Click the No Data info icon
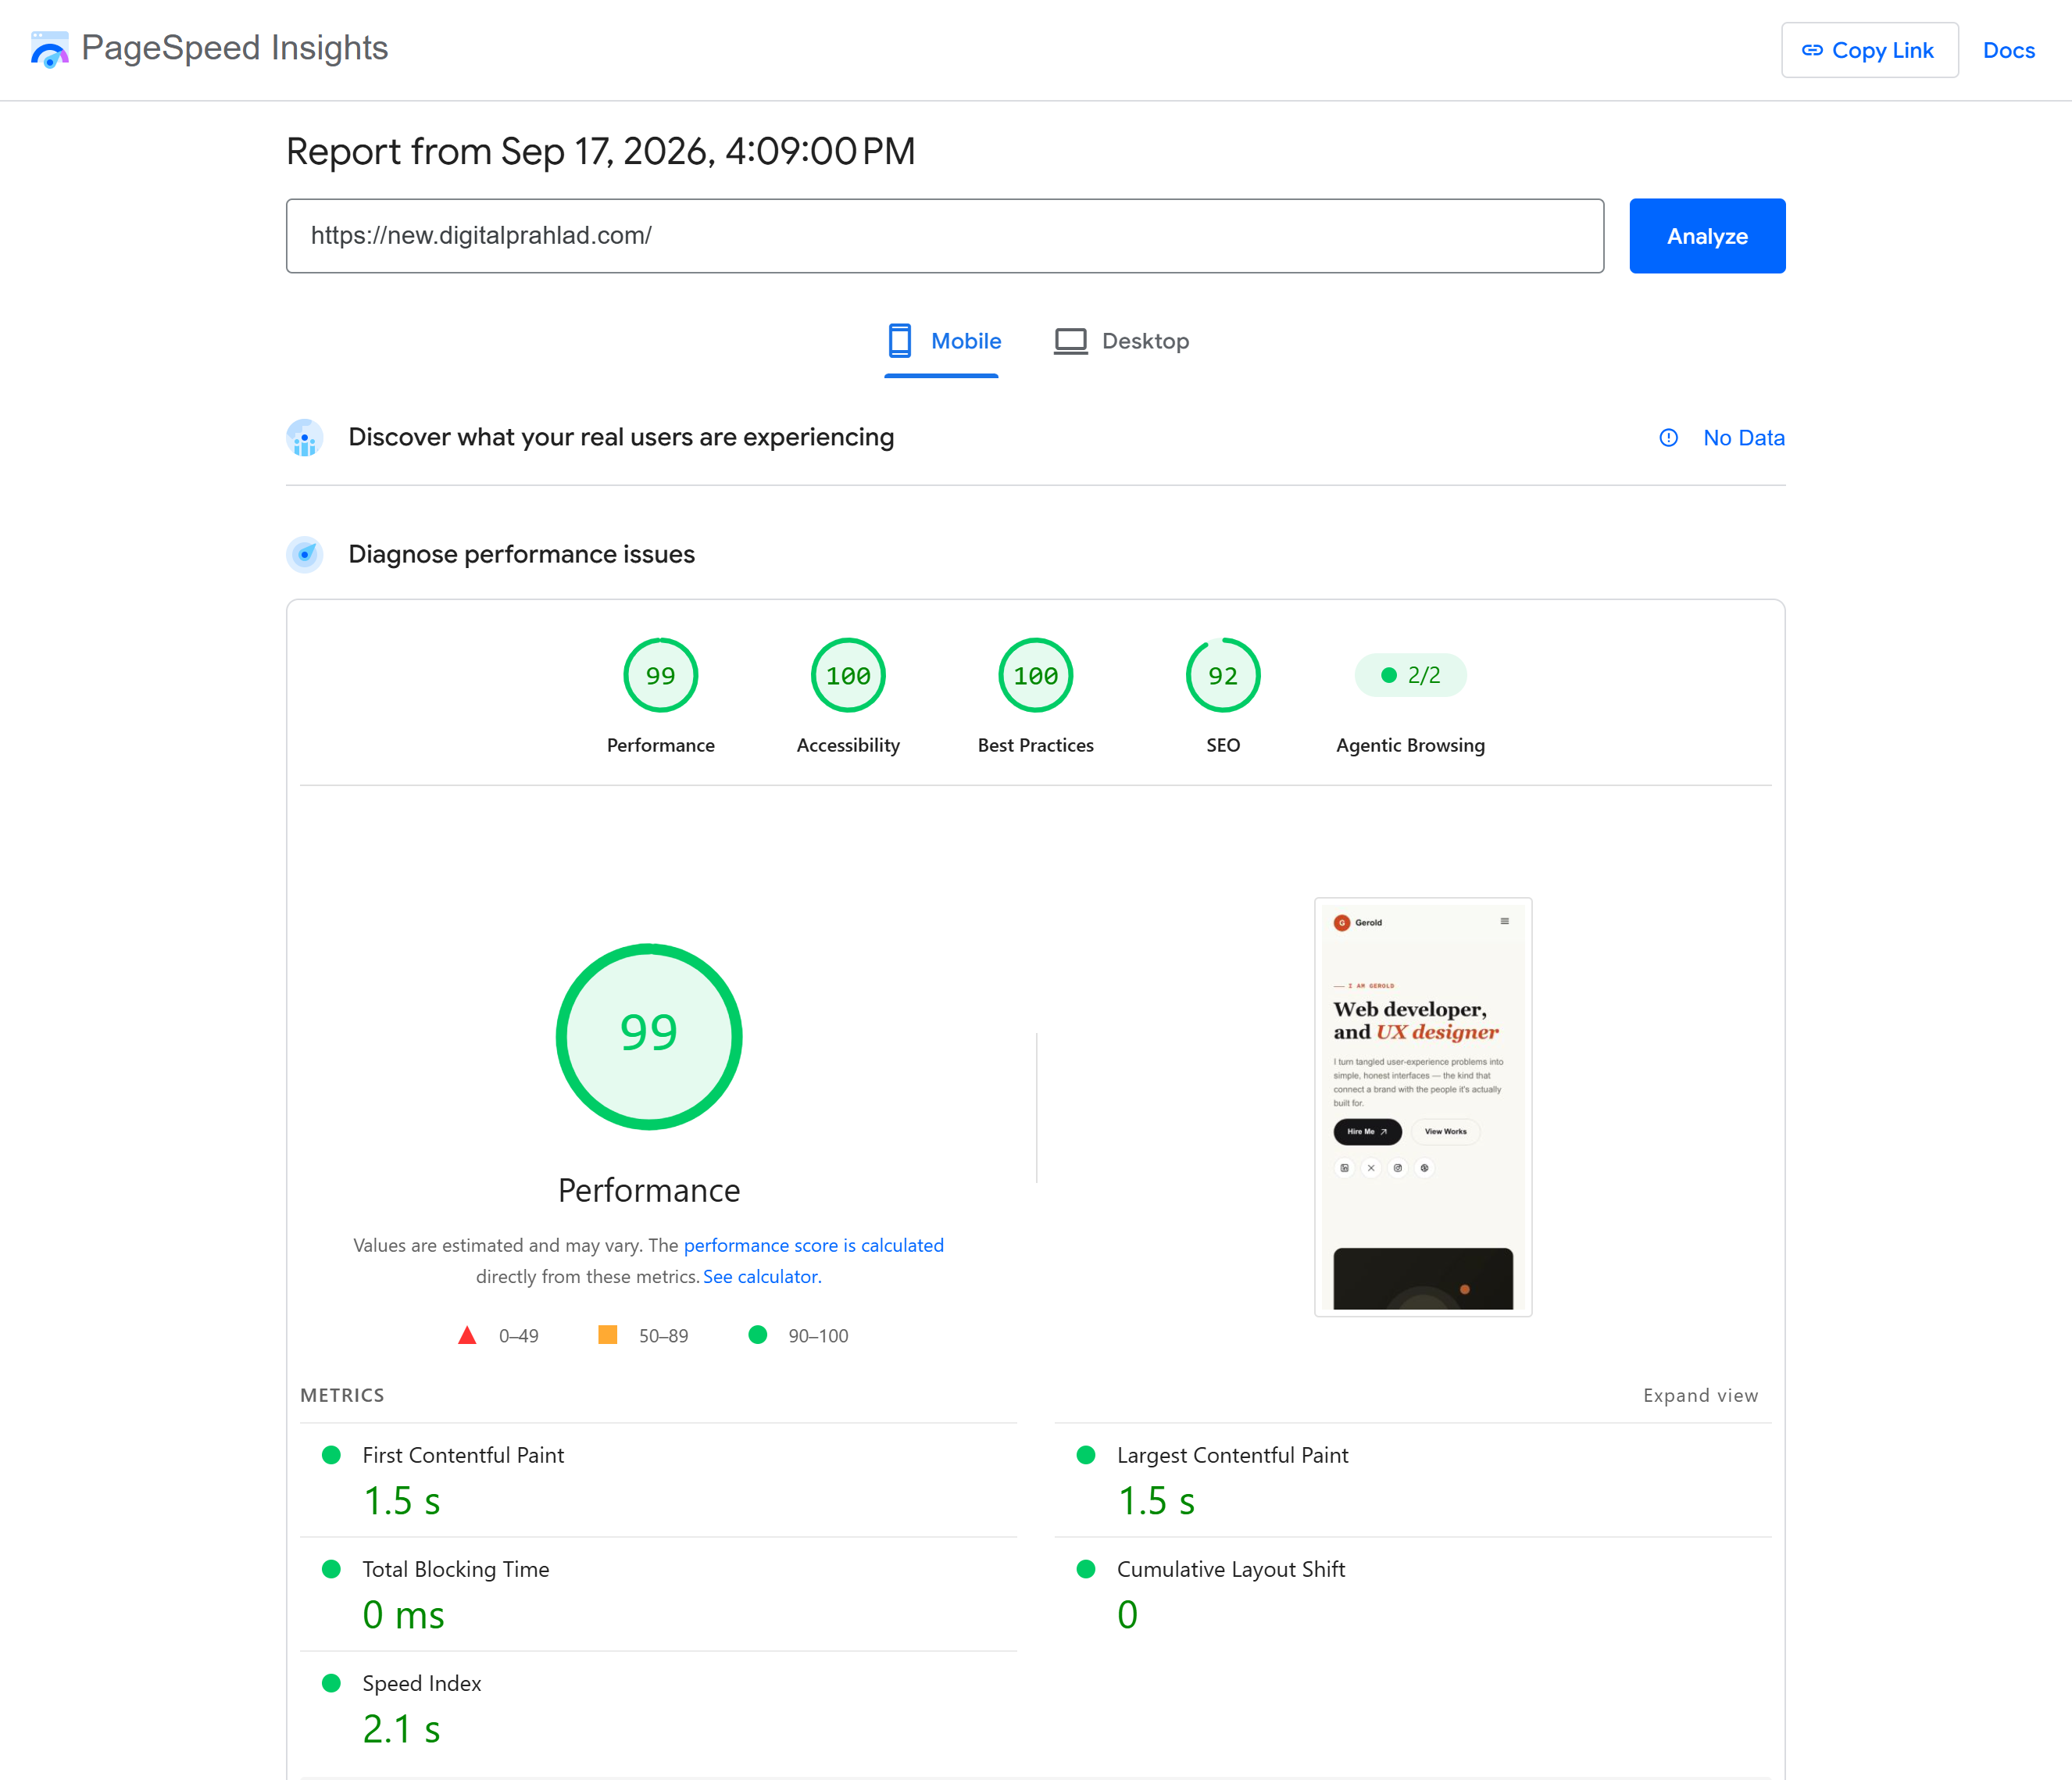 click(x=1668, y=438)
